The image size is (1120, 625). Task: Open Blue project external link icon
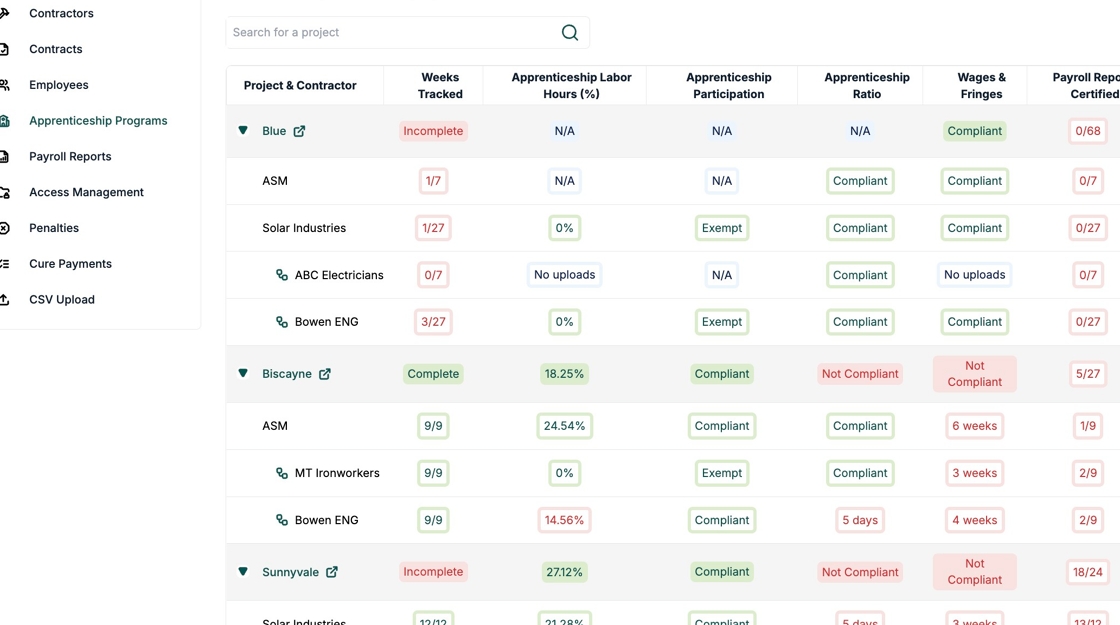click(x=299, y=131)
